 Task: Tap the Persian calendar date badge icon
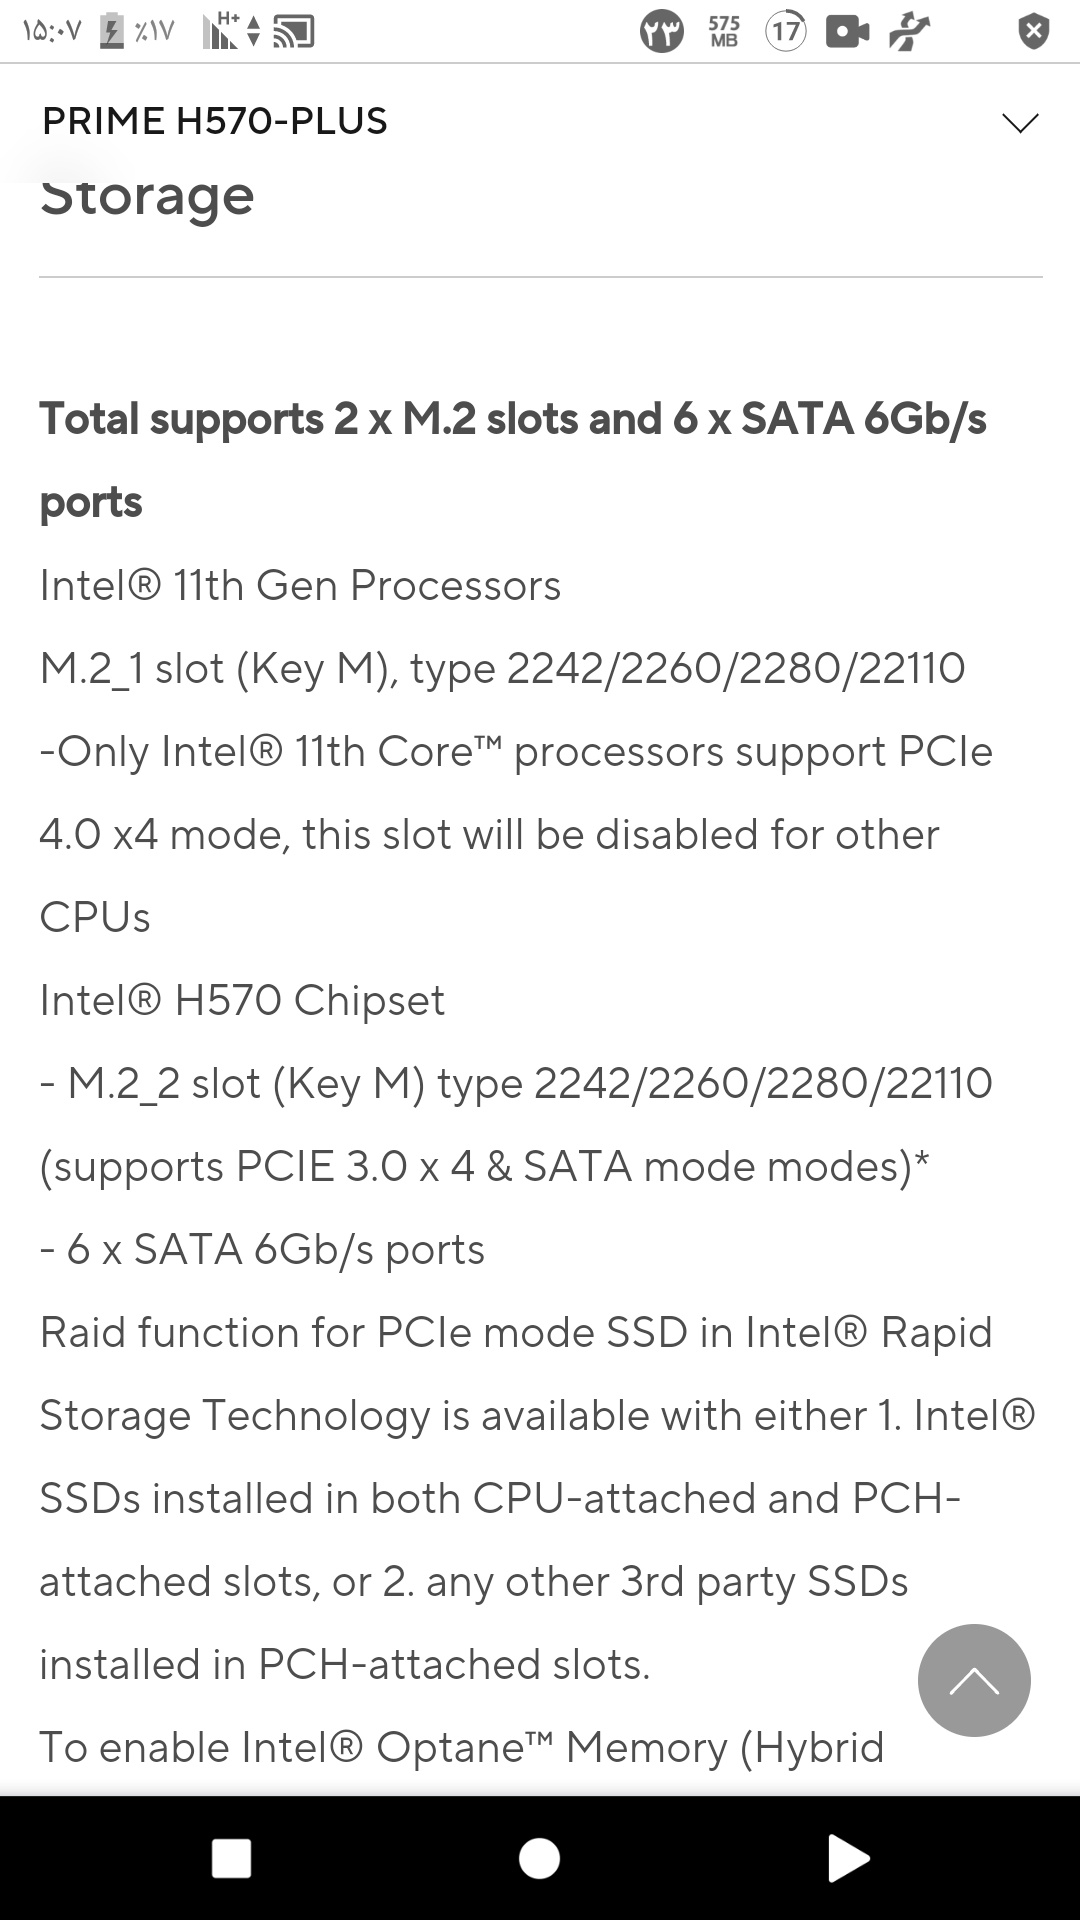[661, 32]
